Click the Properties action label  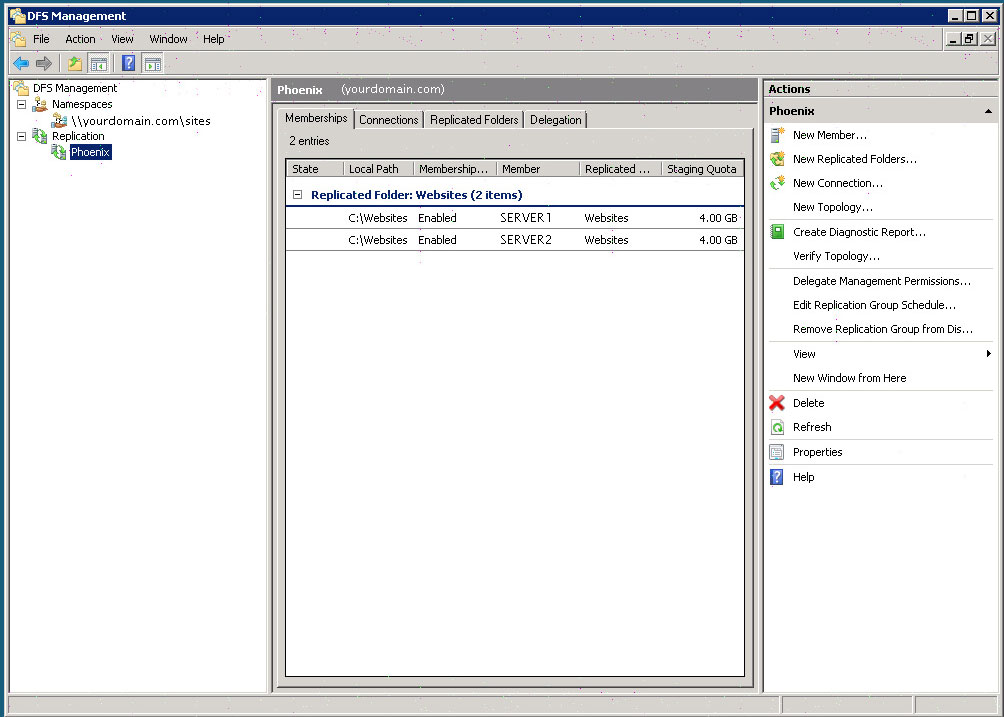click(817, 452)
